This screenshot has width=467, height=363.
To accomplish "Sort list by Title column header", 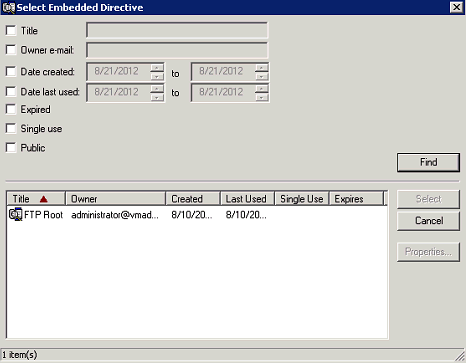I will coord(36,199).
